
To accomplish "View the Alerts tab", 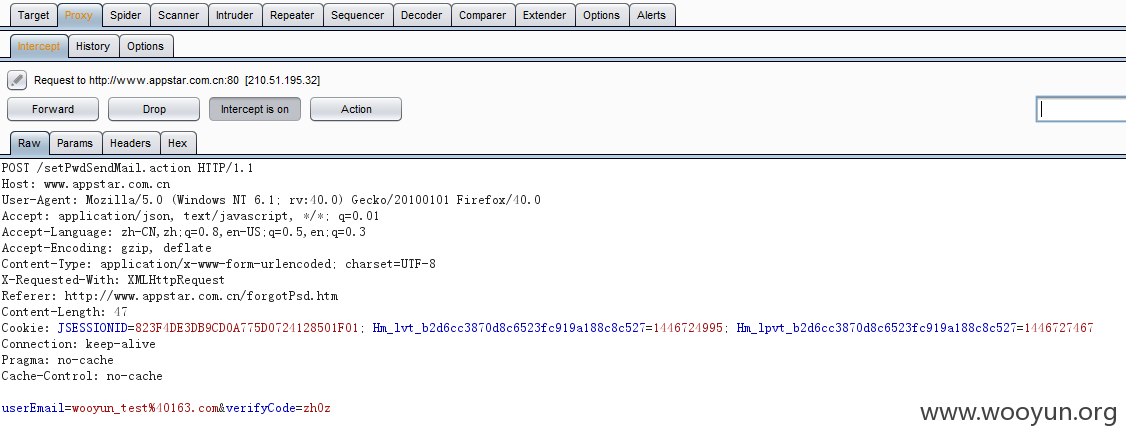I will coord(651,15).
